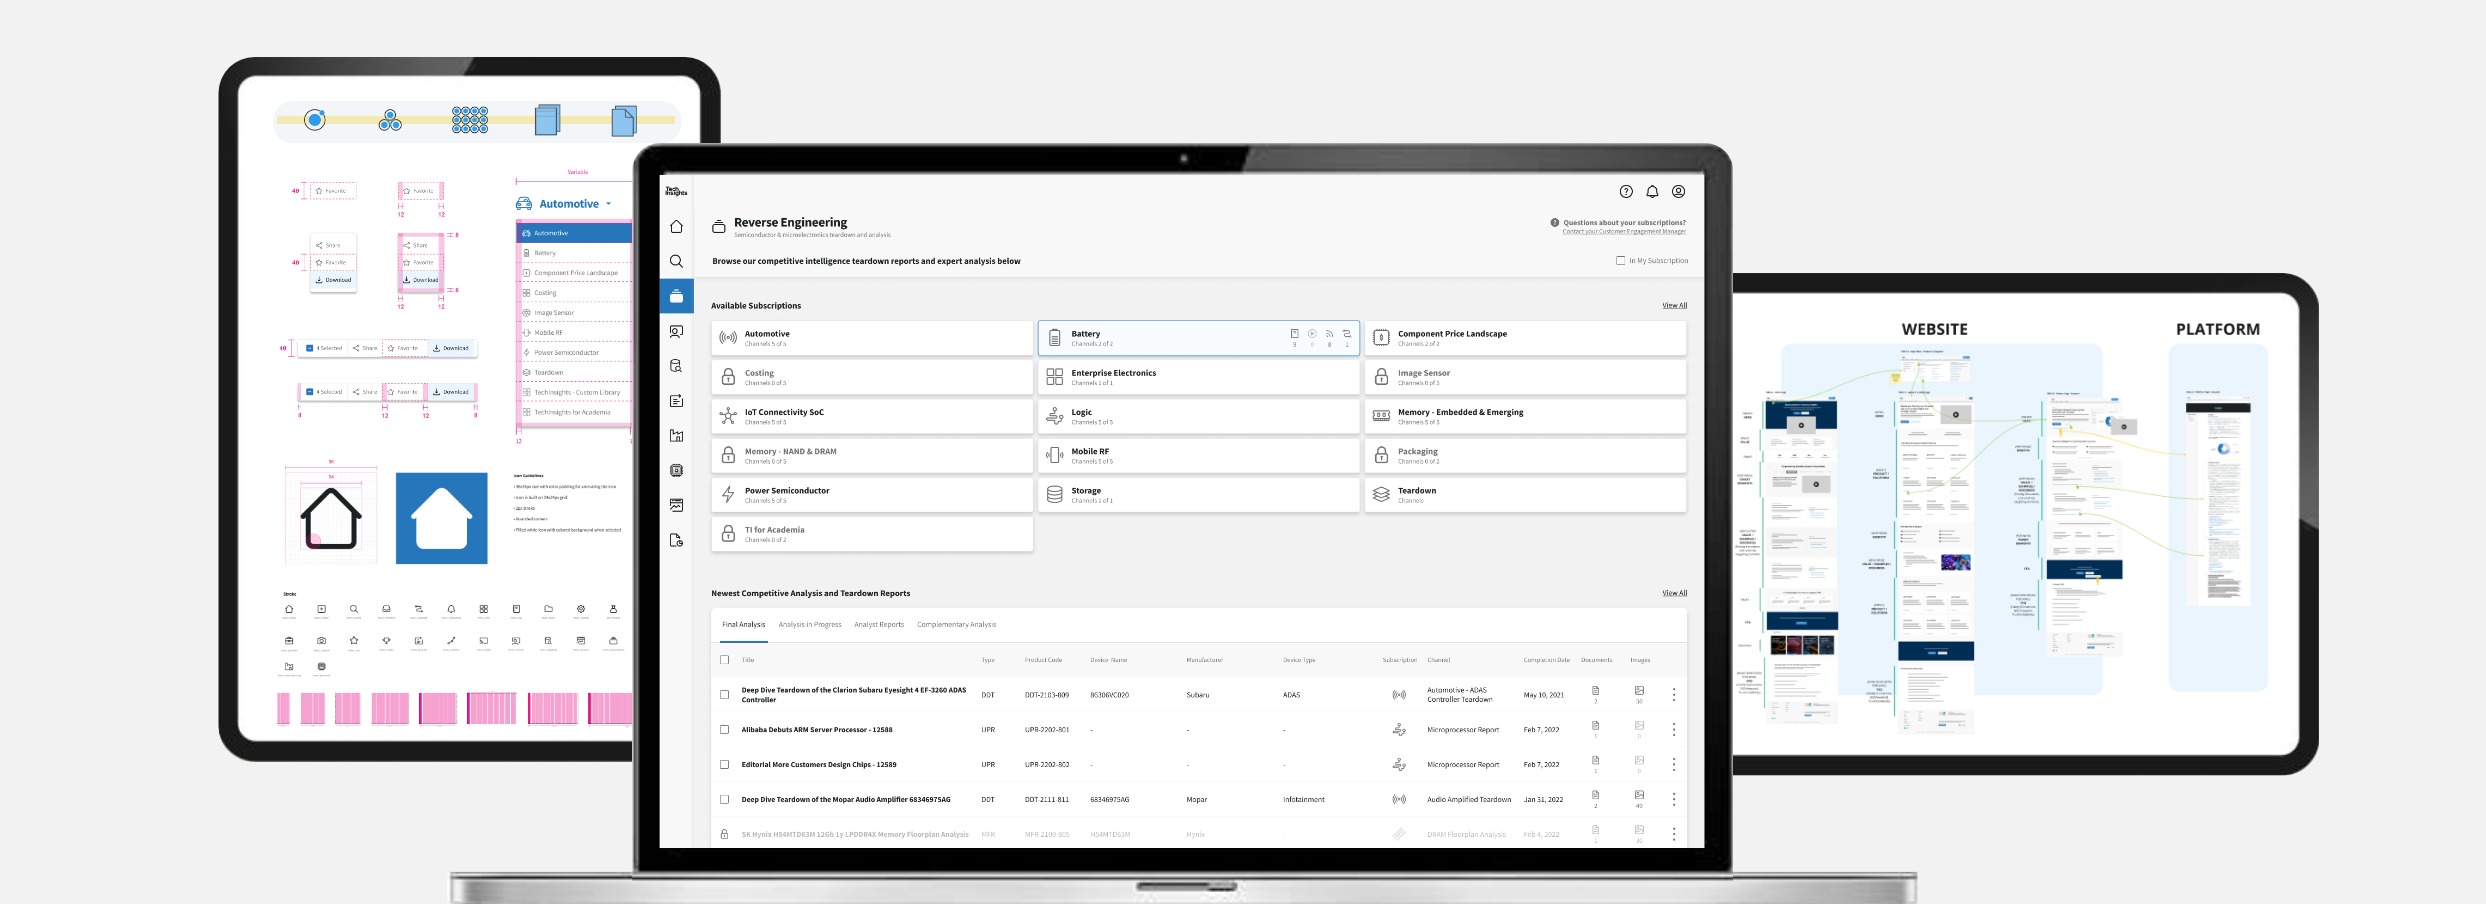
Task: Click the Search magnifier in the sidebar
Action: 676,261
